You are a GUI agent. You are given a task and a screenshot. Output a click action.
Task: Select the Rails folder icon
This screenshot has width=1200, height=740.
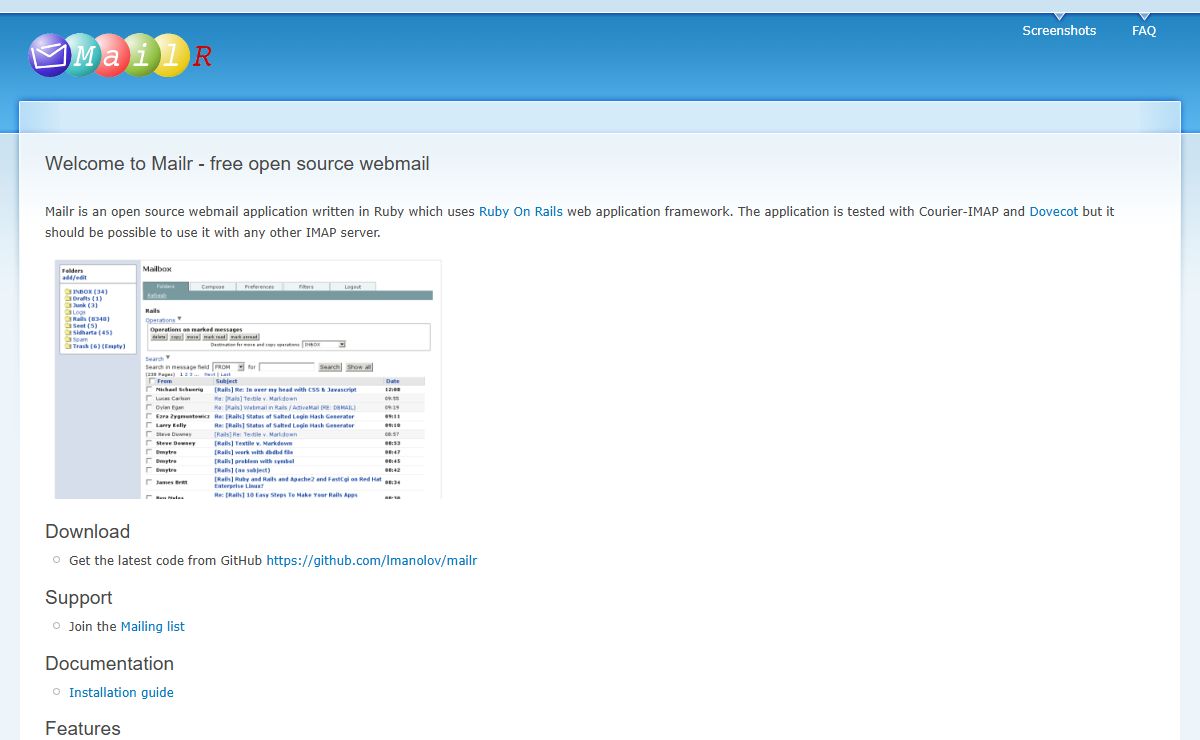pyautogui.click(x=68, y=319)
